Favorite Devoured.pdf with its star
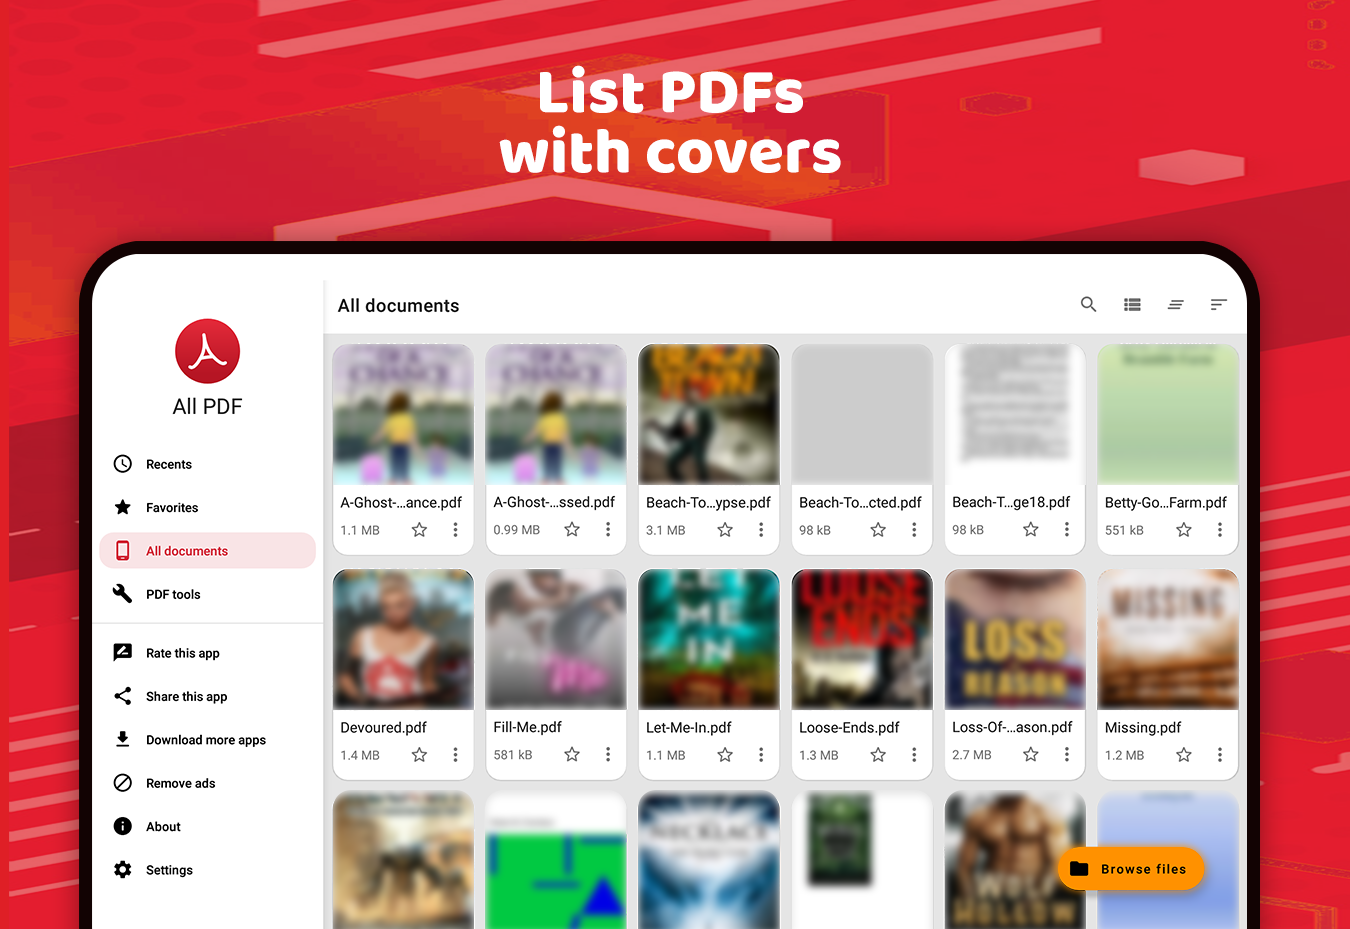This screenshot has height=929, width=1350. pyautogui.click(x=419, y=755)
